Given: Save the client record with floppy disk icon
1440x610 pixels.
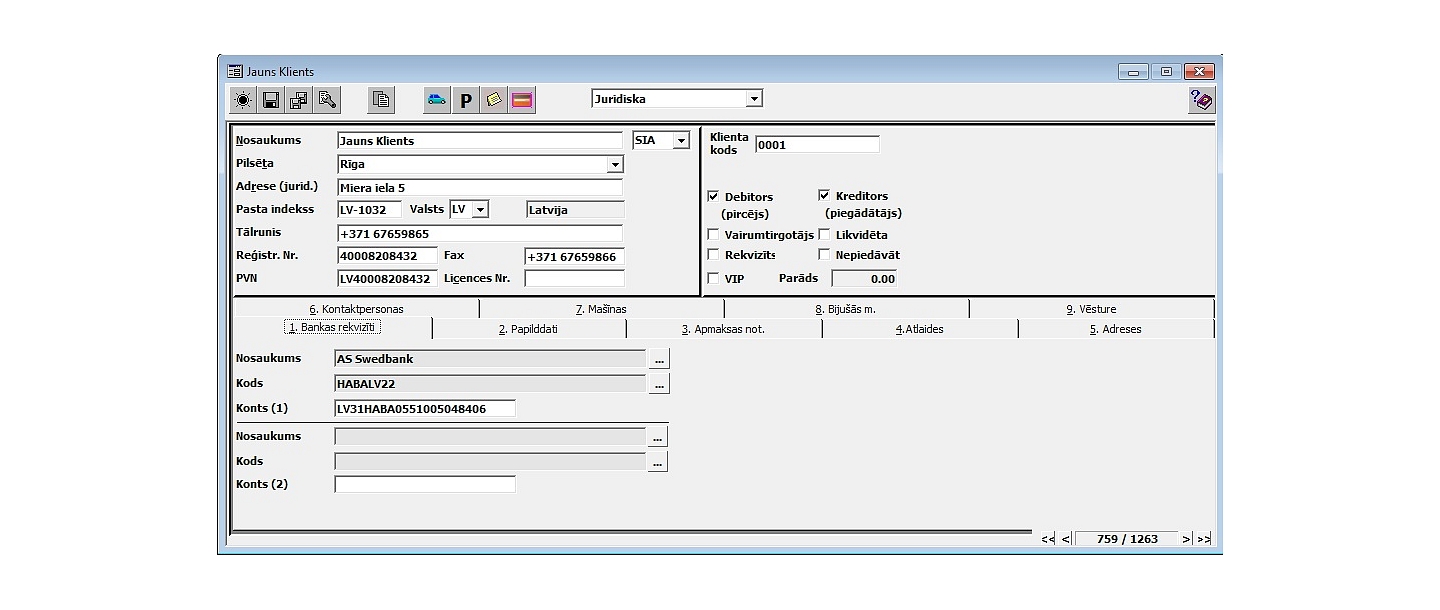Looking at the screenshot, I should coord(270,99).
